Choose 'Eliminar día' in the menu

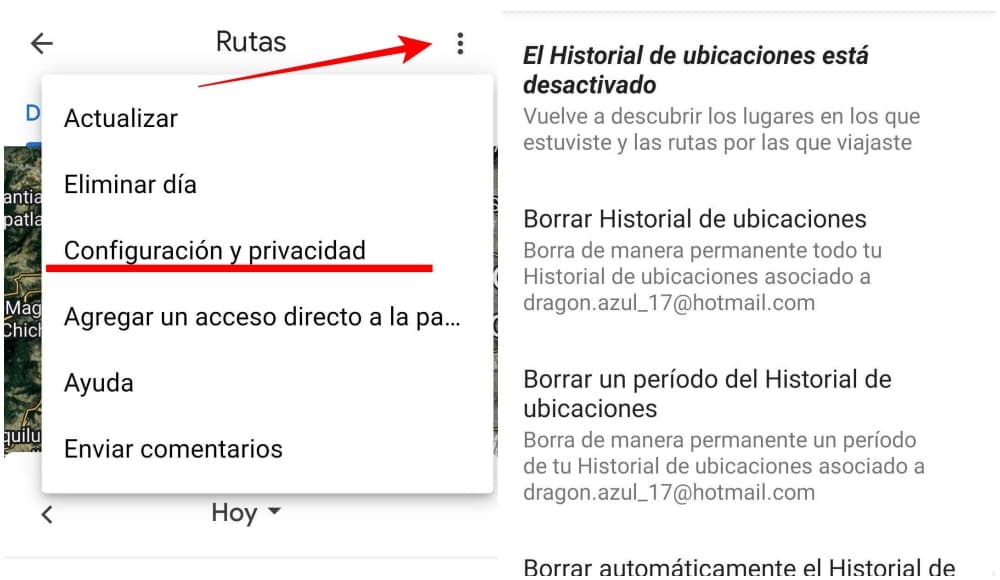click(130, 184)
